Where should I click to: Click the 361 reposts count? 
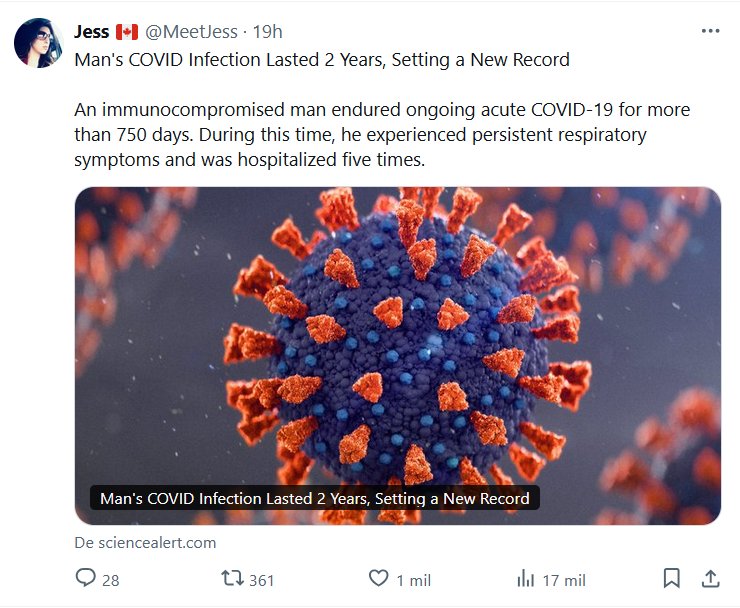(x=261, y=579)
